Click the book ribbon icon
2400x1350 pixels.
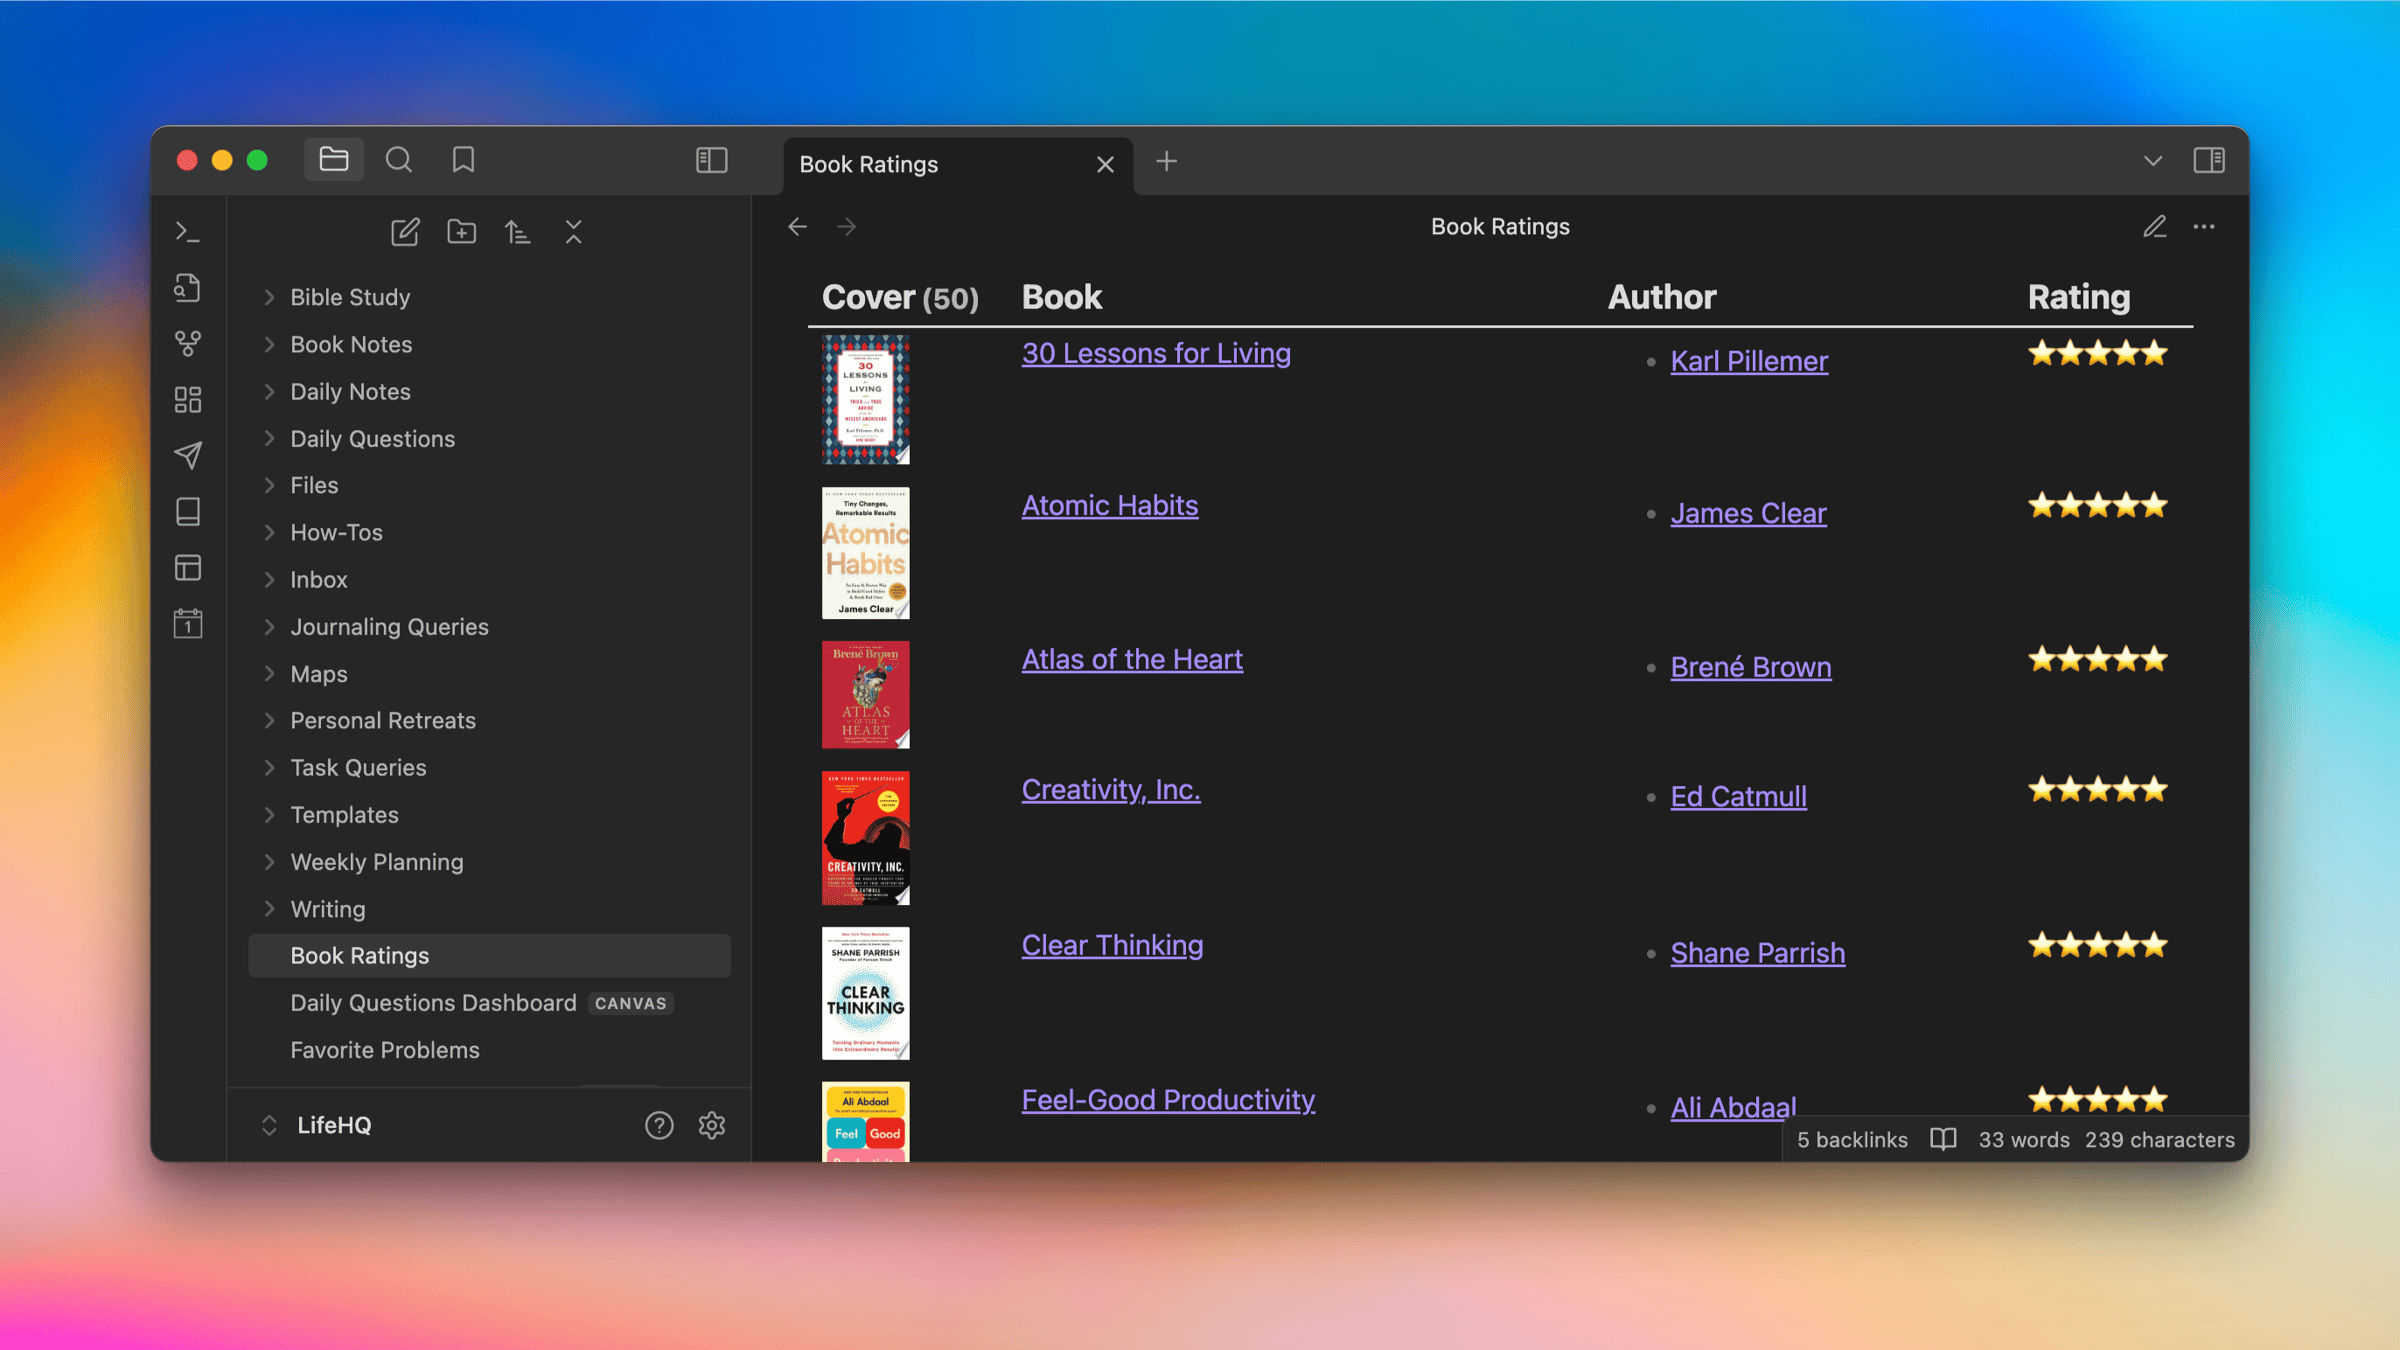pos(188,512)
